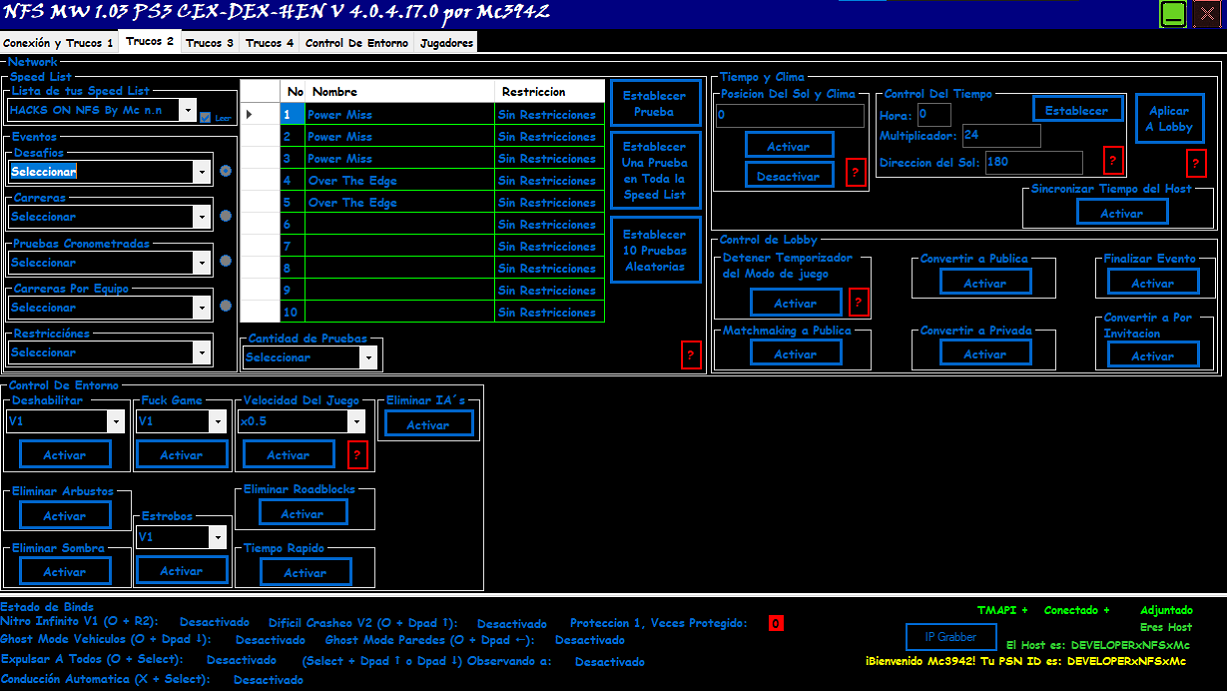Select the radio button beside Carreras Por Equipo
Image resolution: width=1227 pixels, height=691 pixels.
tap(225, 307)
